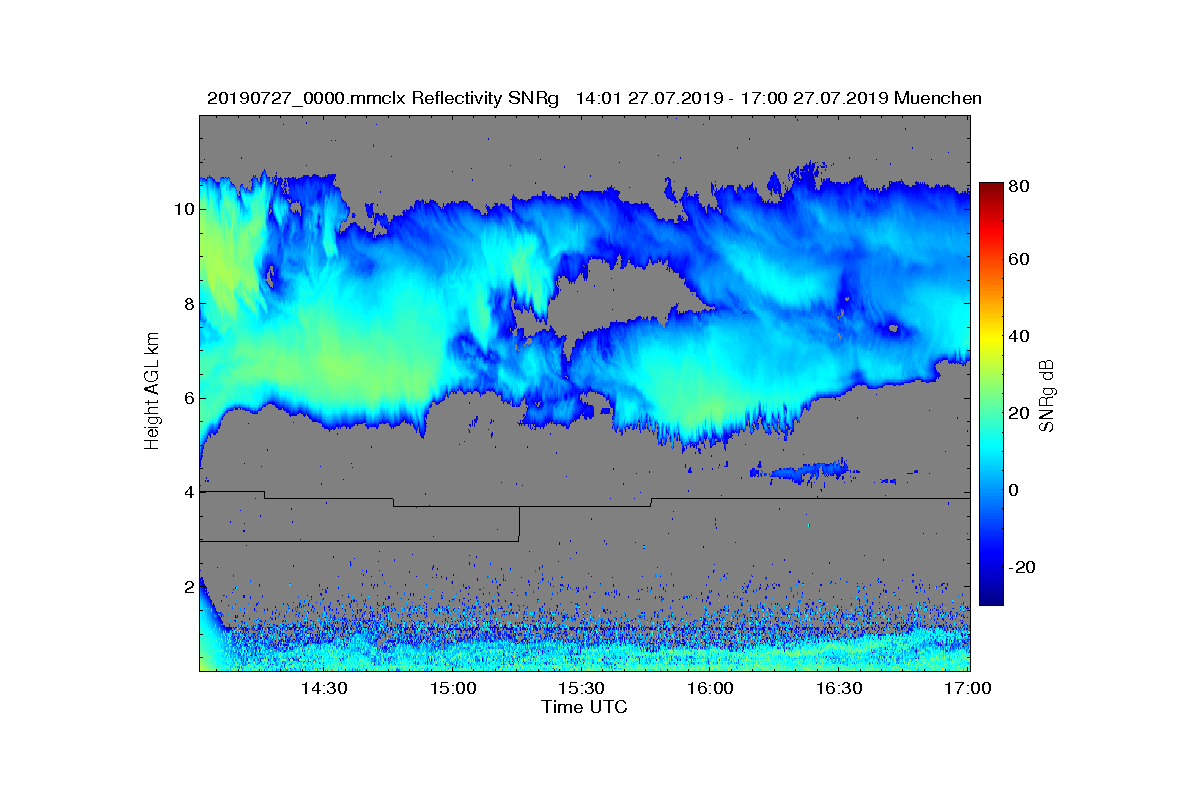Click the colorbar tick label -20
Image resolution: width=1200 pixels, height=800 pixels.
click(x=1024, y=567)
